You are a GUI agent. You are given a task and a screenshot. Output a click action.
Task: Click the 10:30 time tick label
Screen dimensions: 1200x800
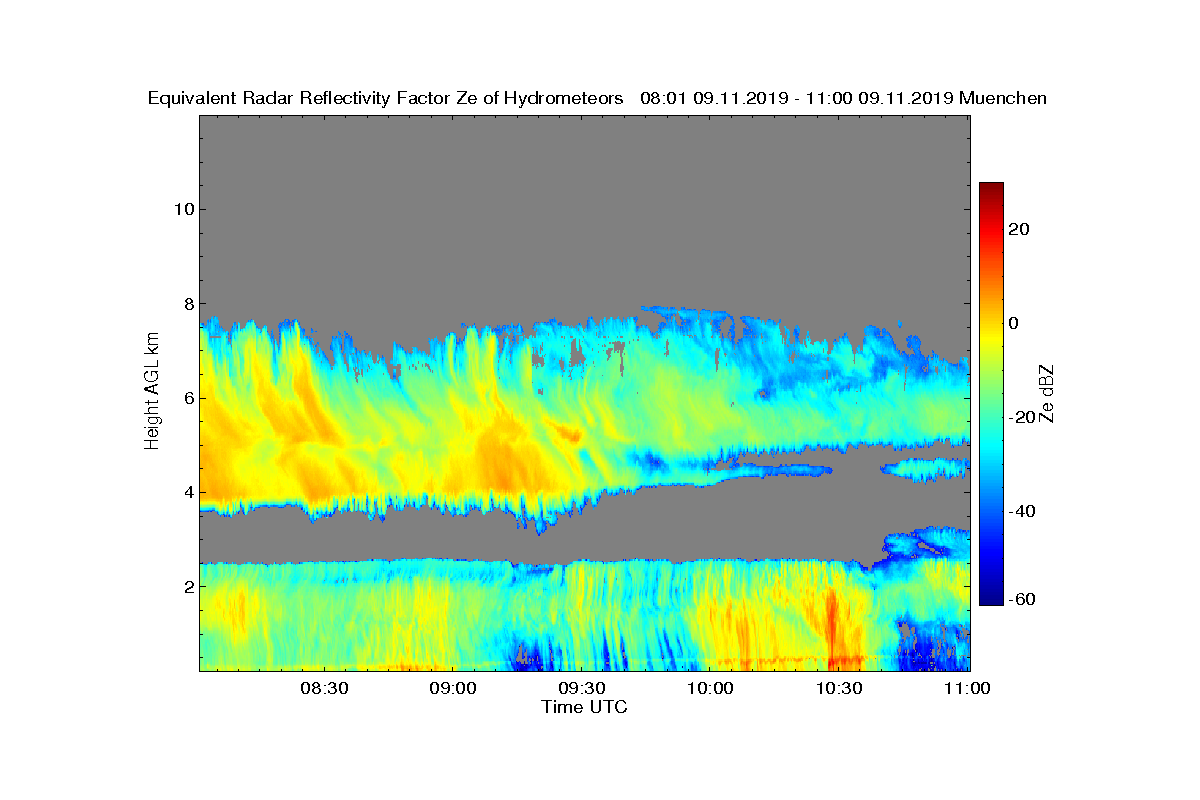[840, 689]
